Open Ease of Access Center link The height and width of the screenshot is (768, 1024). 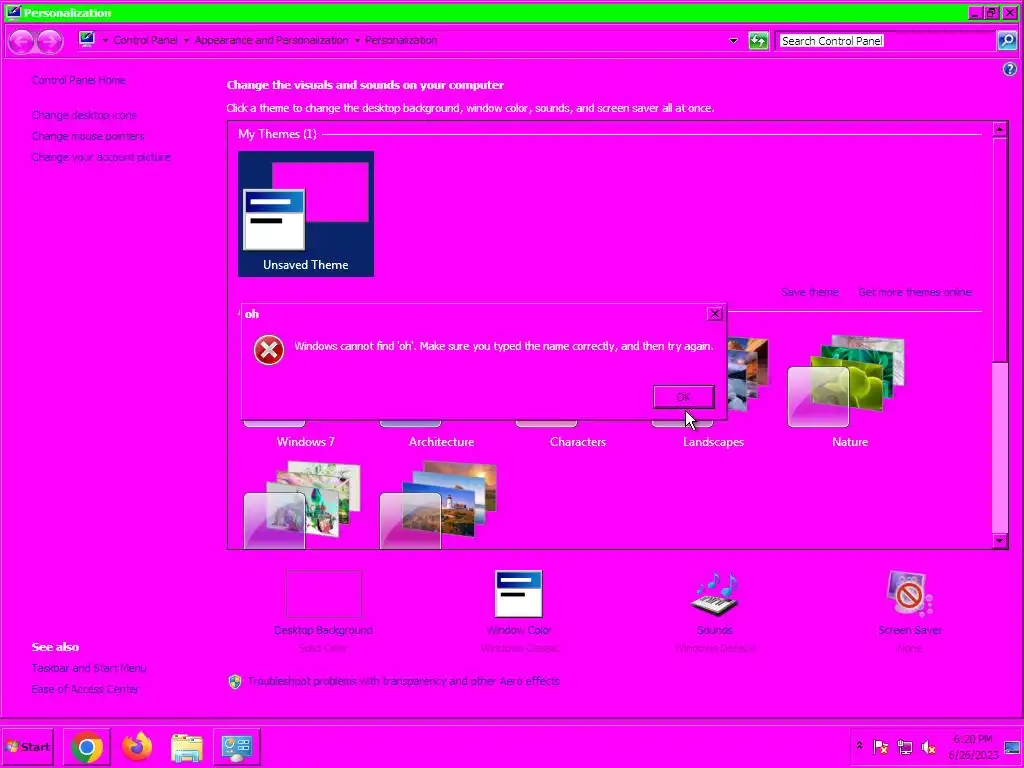[85, 689]
